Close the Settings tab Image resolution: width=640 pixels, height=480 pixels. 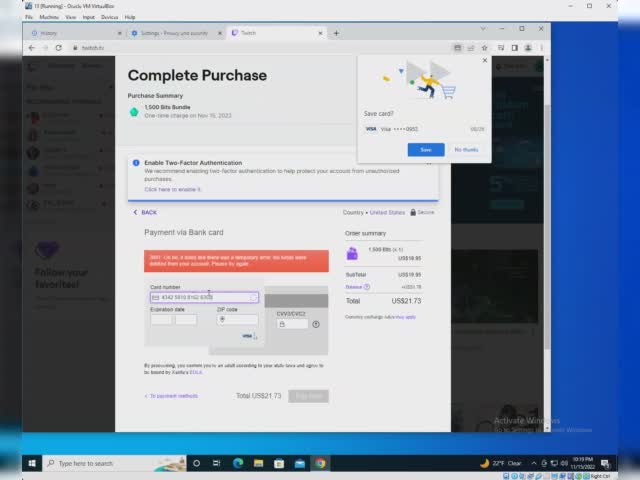click(x=220, y=33)
